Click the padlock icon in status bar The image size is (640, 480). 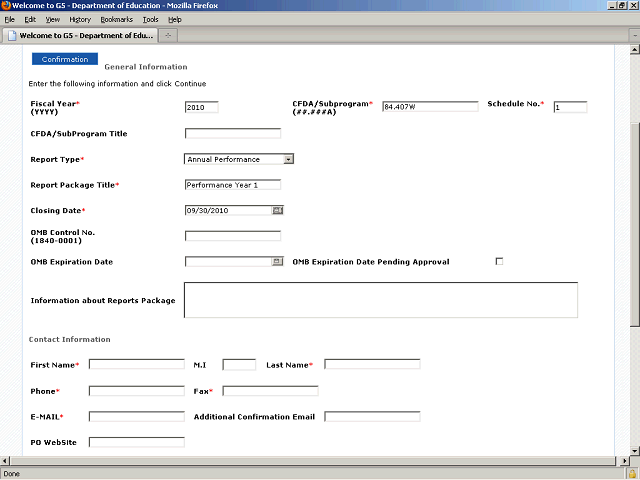(632, 474)
